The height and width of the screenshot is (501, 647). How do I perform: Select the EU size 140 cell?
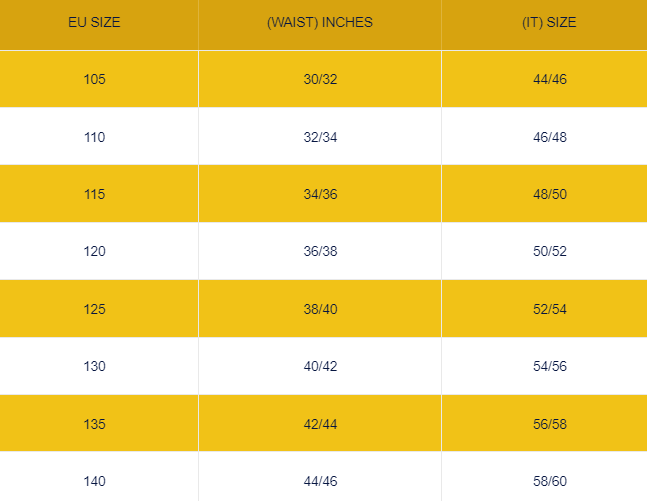[x=95, y=482]
